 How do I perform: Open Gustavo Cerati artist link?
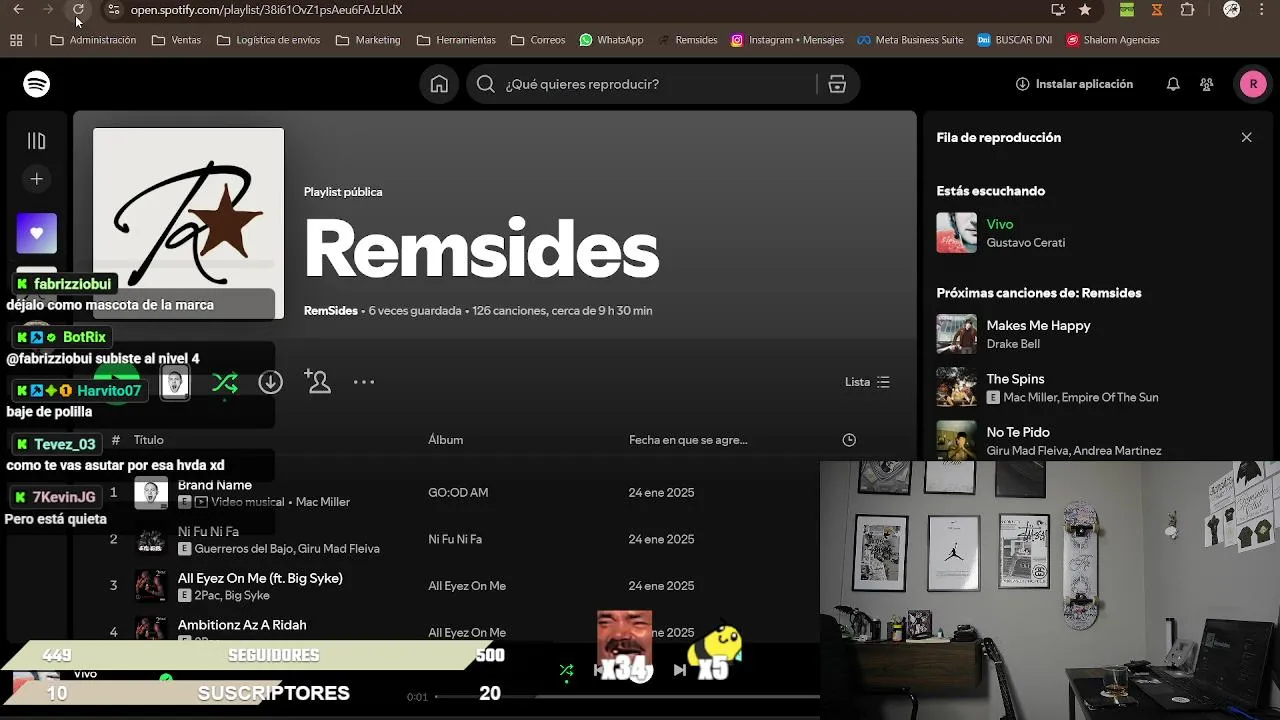point(1025,243)
